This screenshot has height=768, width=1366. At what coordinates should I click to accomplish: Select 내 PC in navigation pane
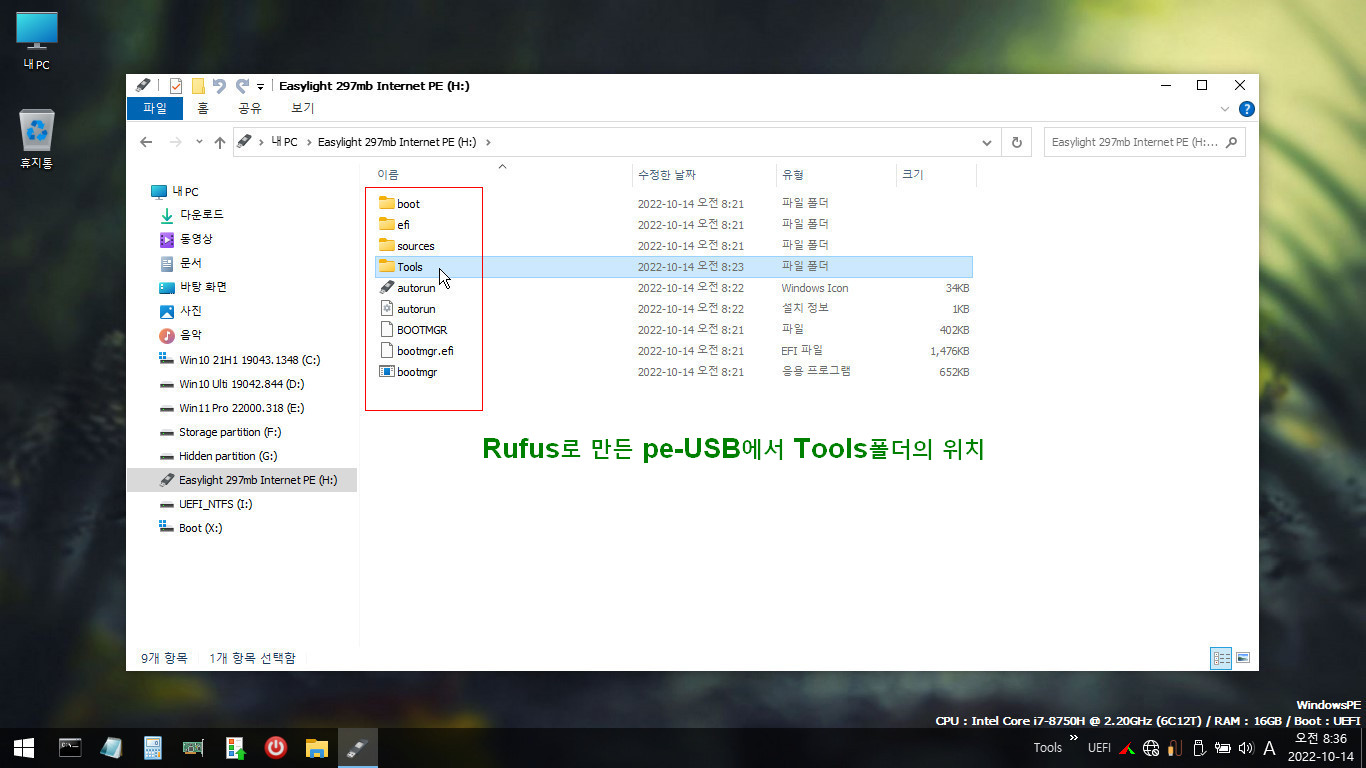tap(185, 191)
